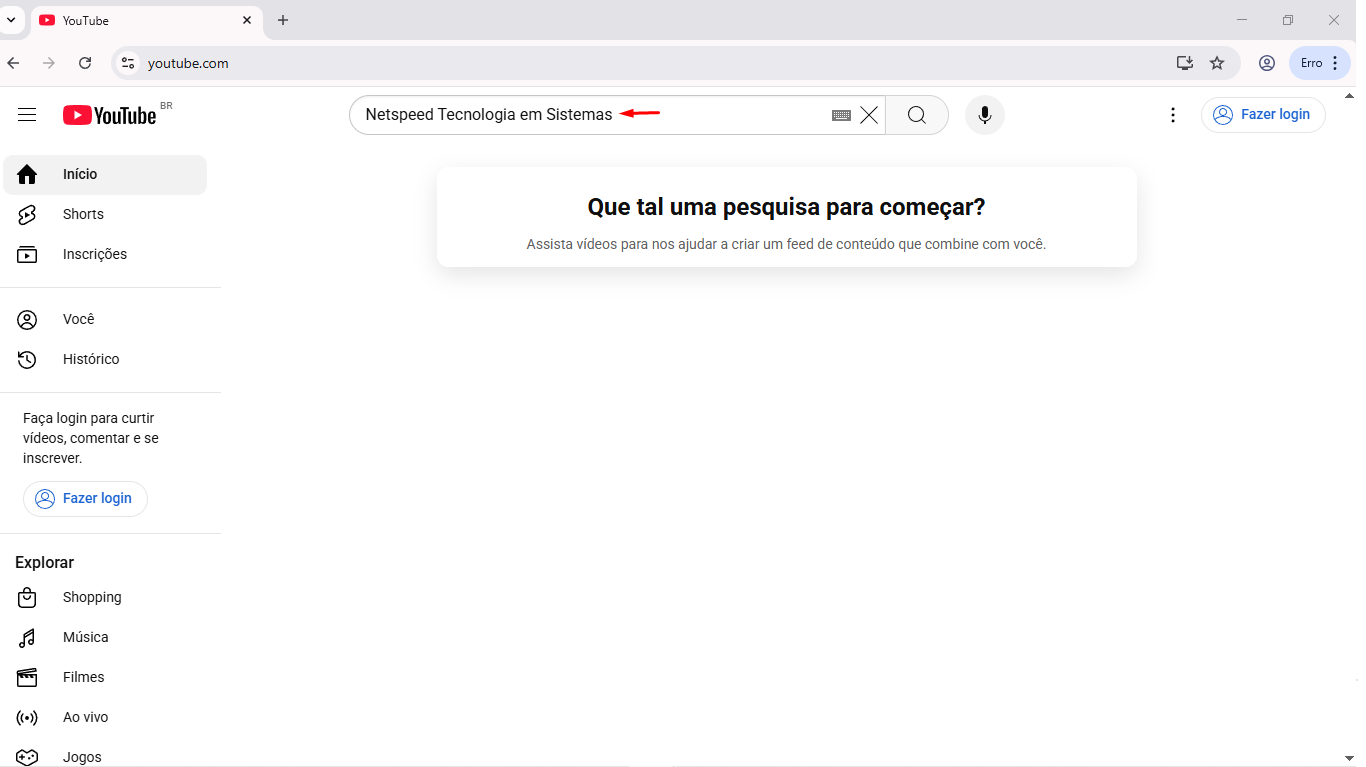The width and height of the screenshot is (1366, 767).
Task: Select Histórico from the sidebar
Action: [x=90, y=359]
